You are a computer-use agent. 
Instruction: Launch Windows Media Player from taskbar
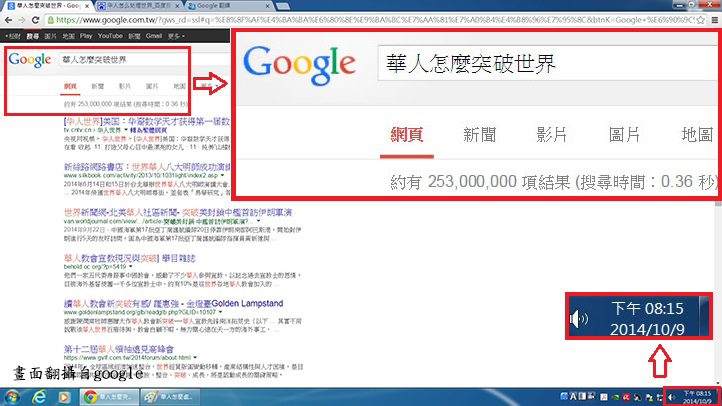[x=64, y=397]
